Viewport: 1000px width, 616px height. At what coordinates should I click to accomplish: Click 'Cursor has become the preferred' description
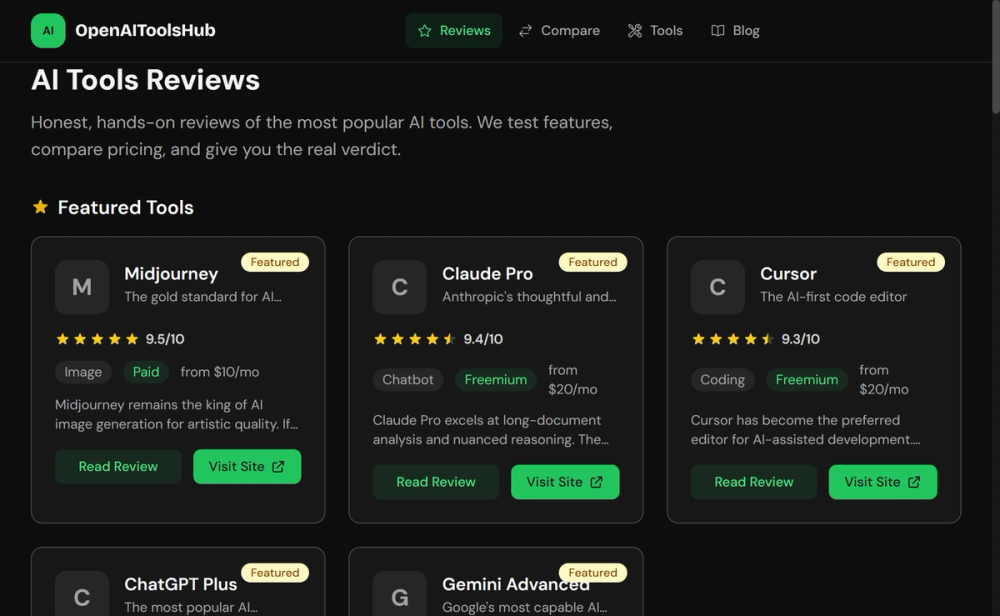[805, 429]
